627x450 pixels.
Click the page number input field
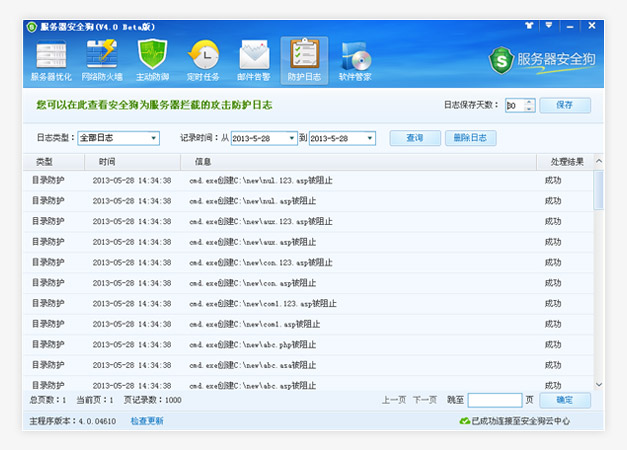(494, 400)
